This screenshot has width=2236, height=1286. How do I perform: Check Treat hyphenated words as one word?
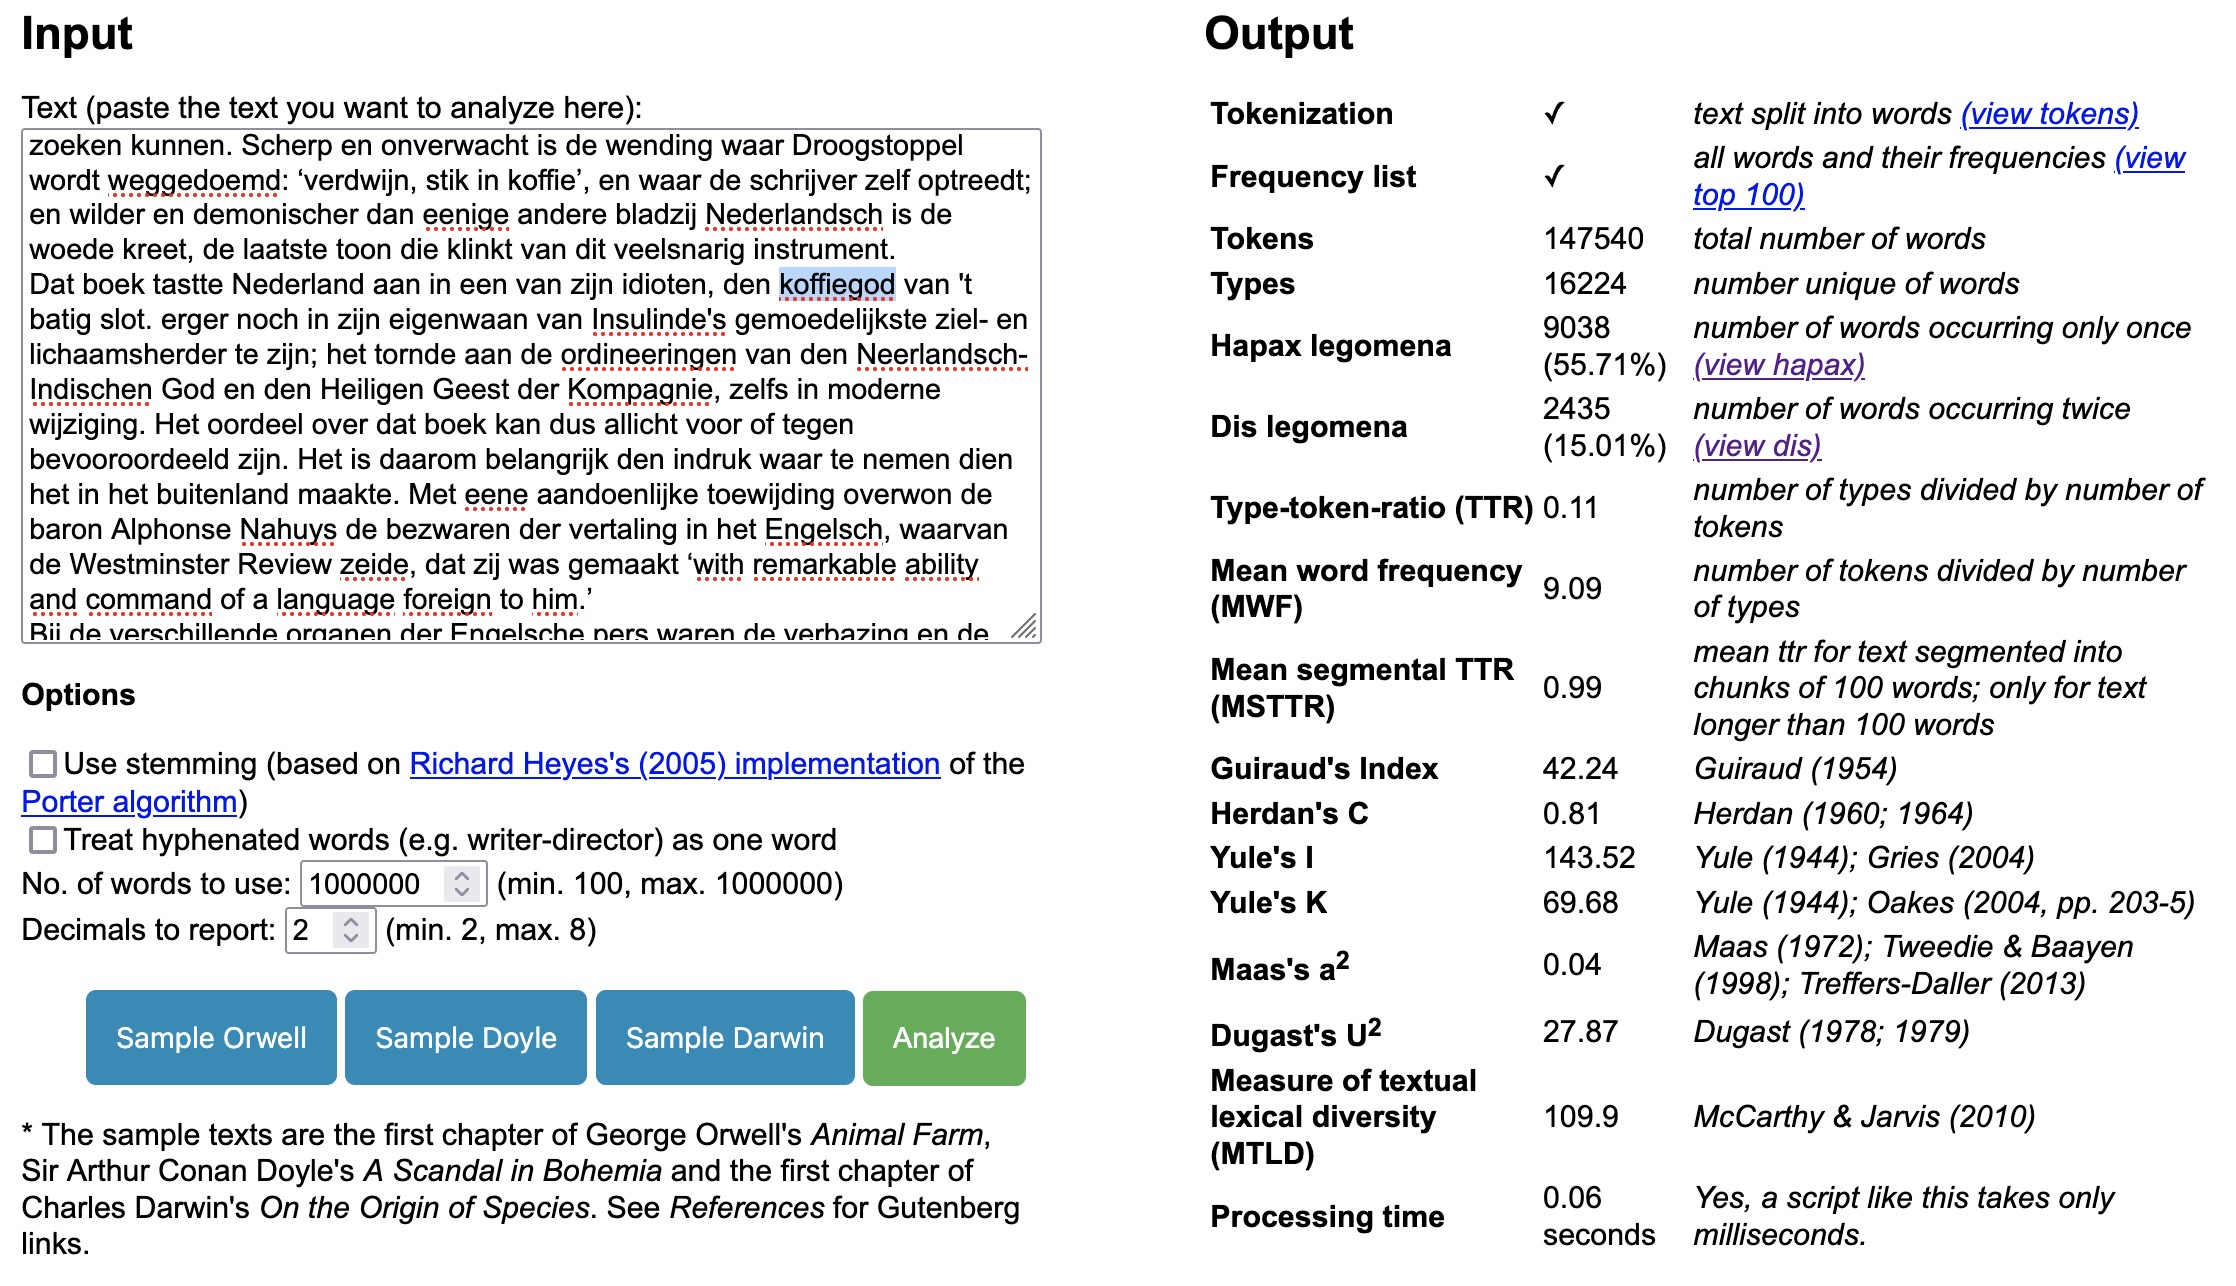(43, 840)
